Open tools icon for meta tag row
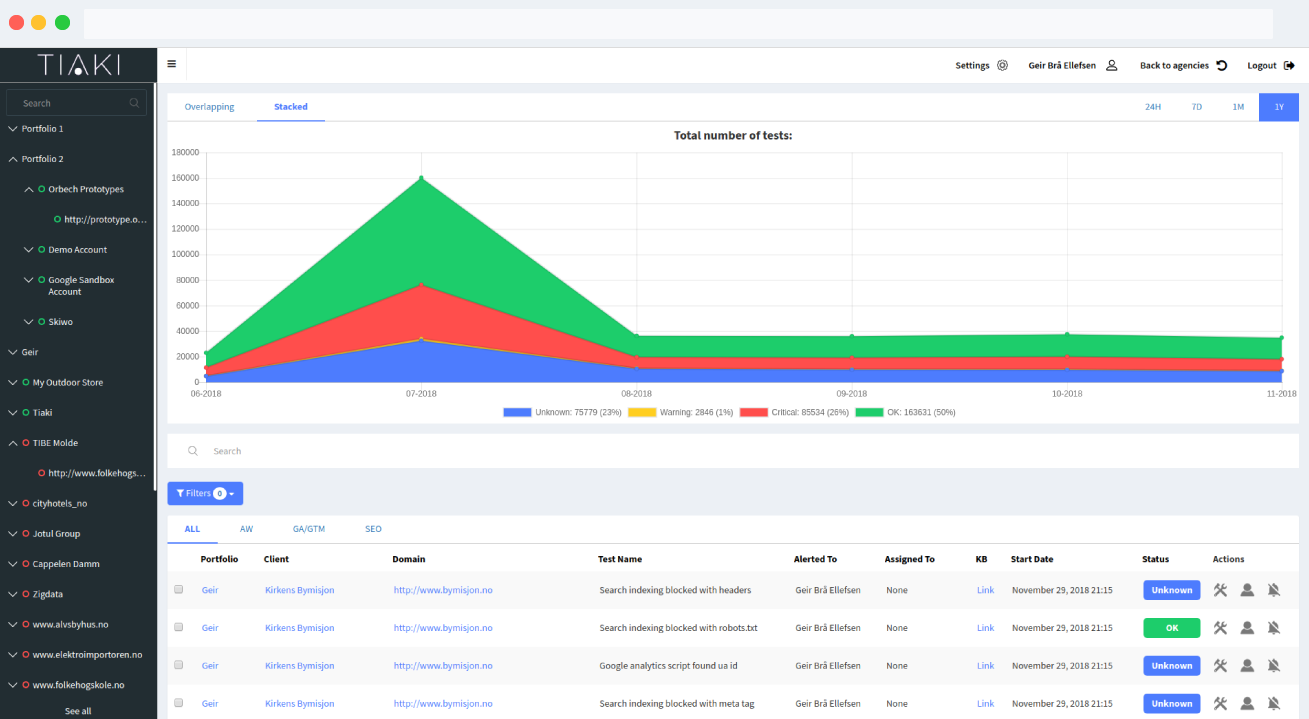Image resolution: width=1309 pixels, height=719 pixels. [x=1220, y=703]
